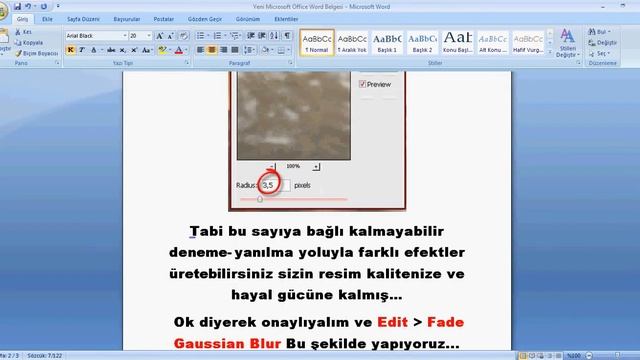This screenshot has height=360, width=640.
Task: Open the Görünüm ribbon tab
Action: coord(248,19)
